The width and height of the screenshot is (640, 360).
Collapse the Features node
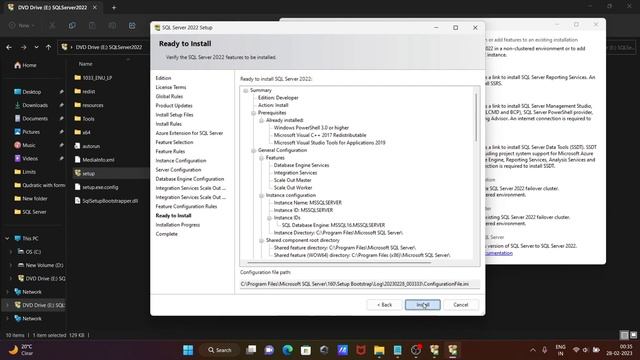pyautogui.click(x=262, y=158)
